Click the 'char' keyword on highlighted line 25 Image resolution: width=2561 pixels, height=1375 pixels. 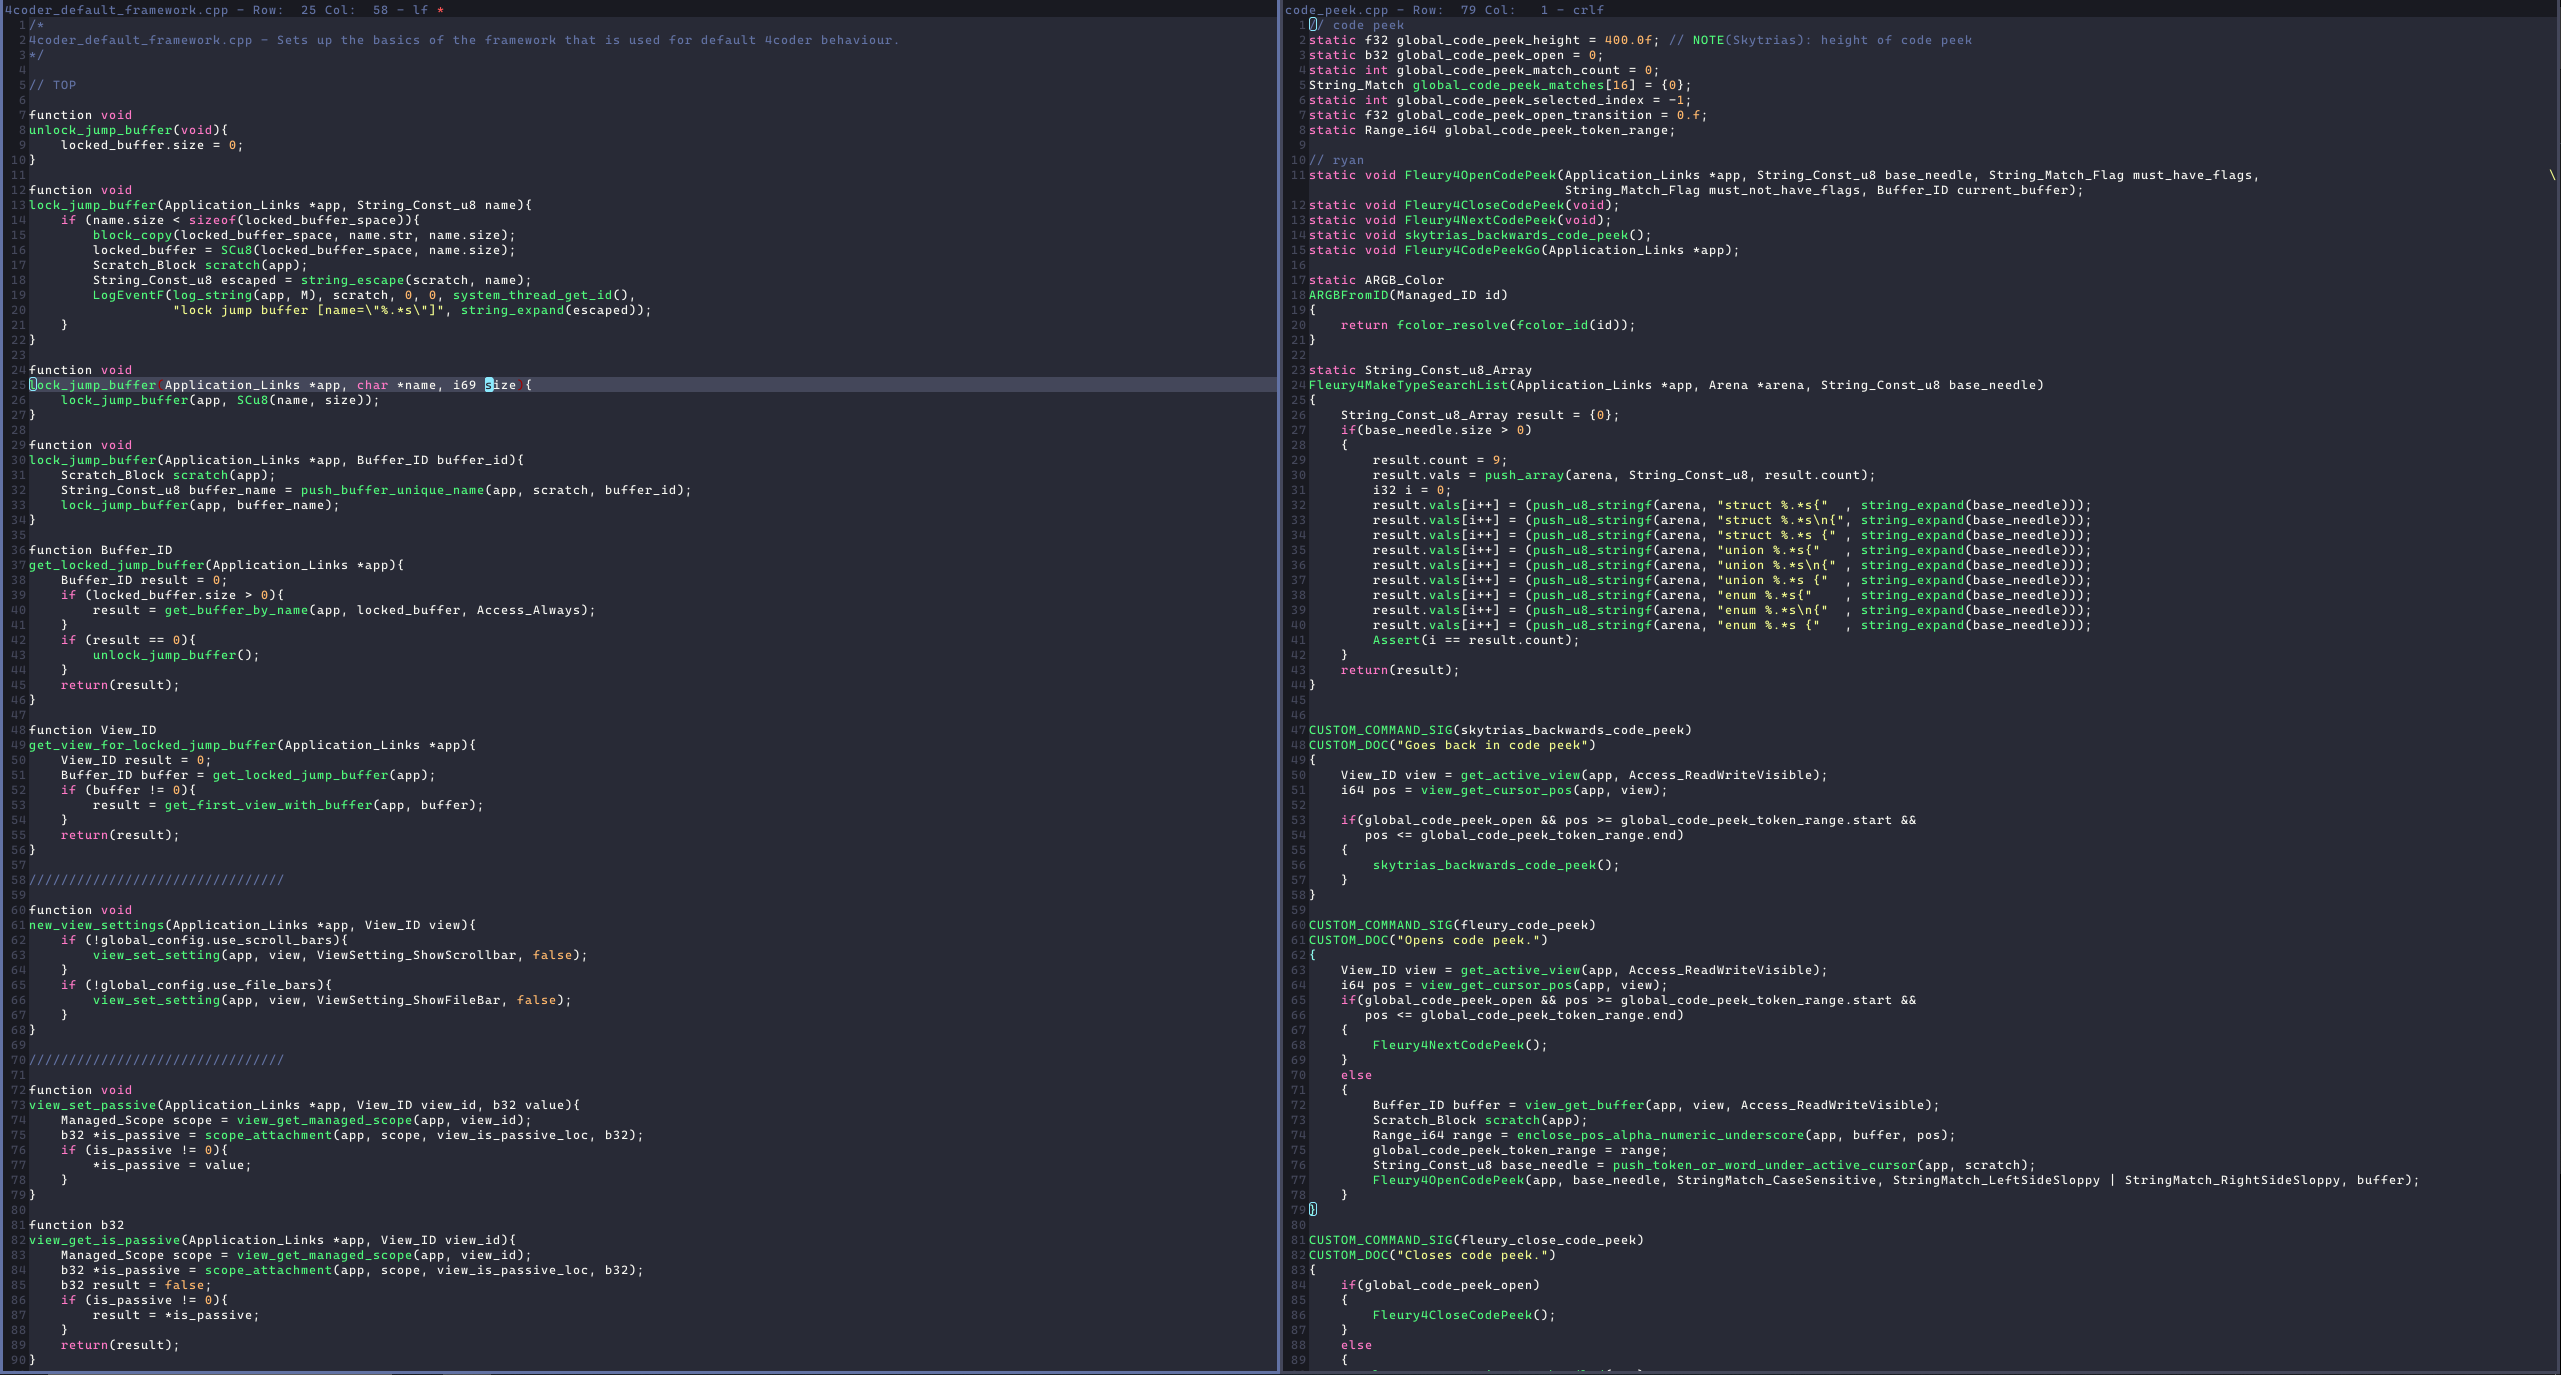(x=373, y=385)
